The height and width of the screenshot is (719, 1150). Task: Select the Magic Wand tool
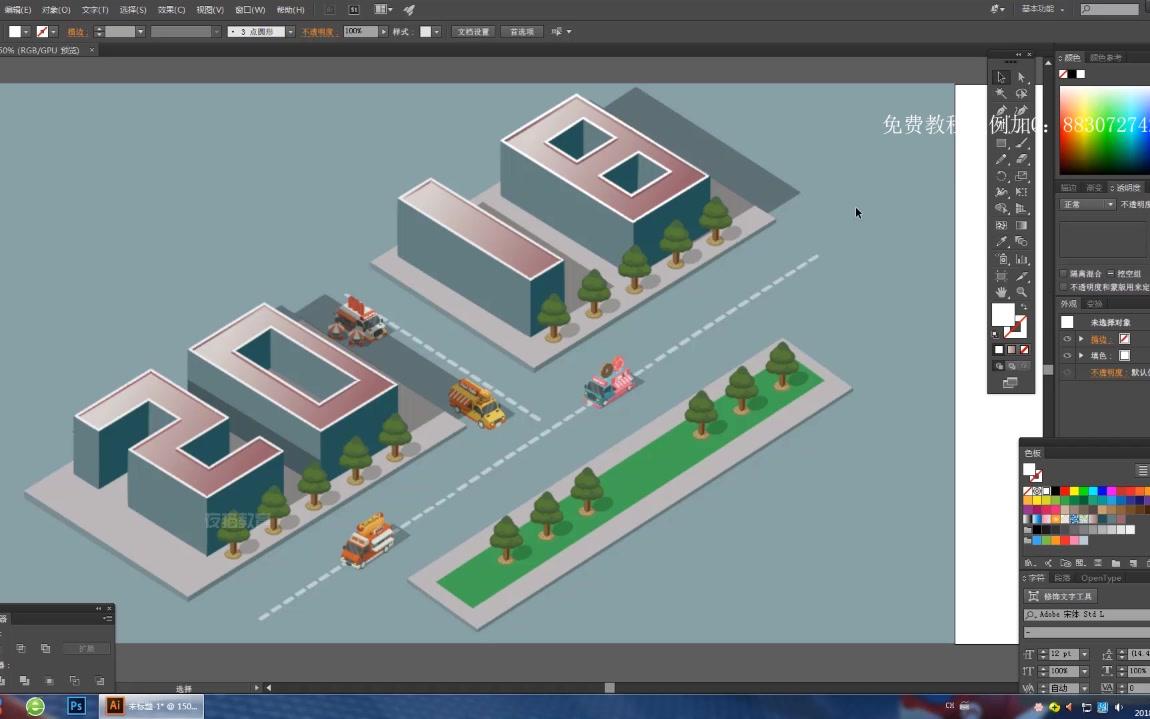1002,92
